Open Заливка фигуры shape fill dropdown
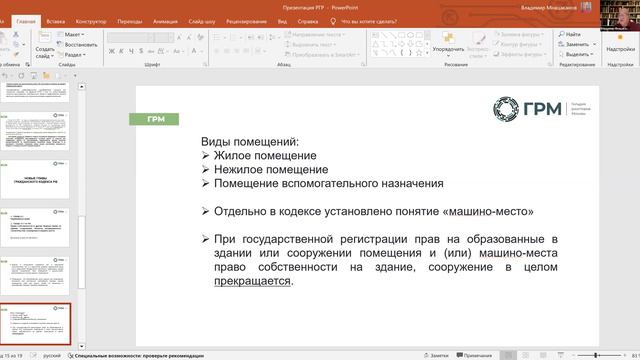The width and height of the screenshot is (640, 360). 518,34
